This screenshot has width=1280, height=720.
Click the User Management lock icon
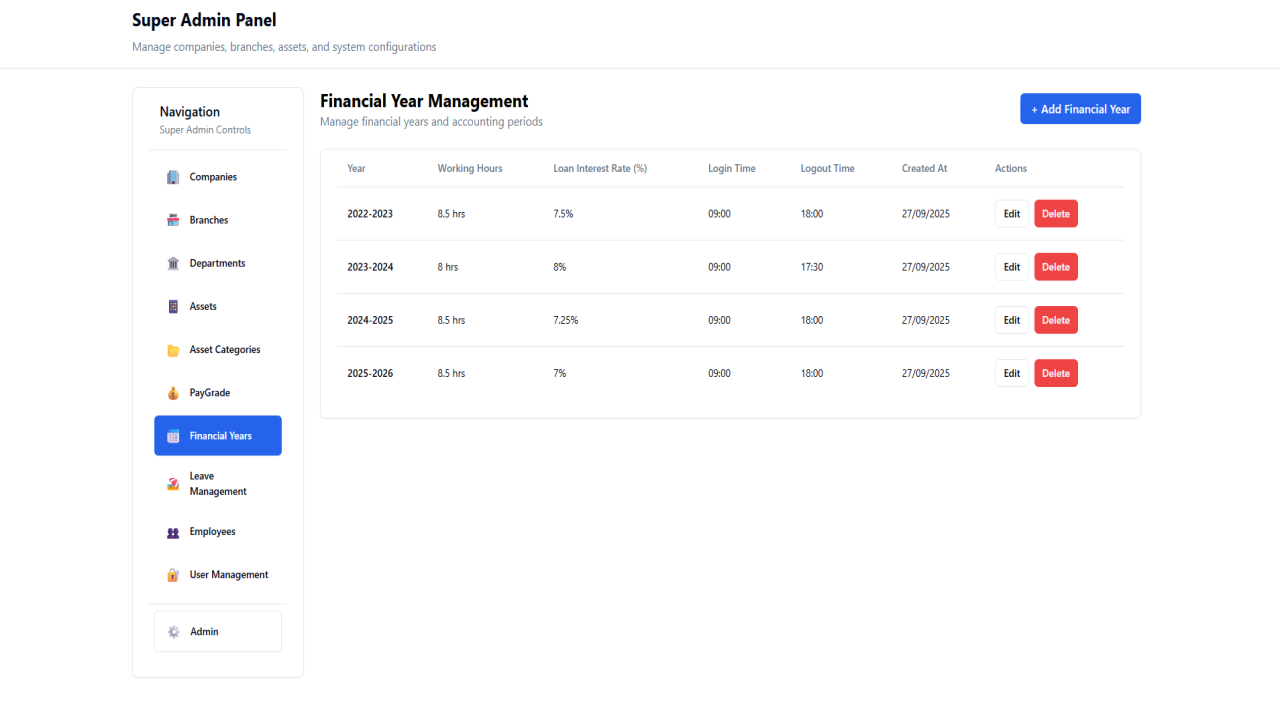point(173,575)
